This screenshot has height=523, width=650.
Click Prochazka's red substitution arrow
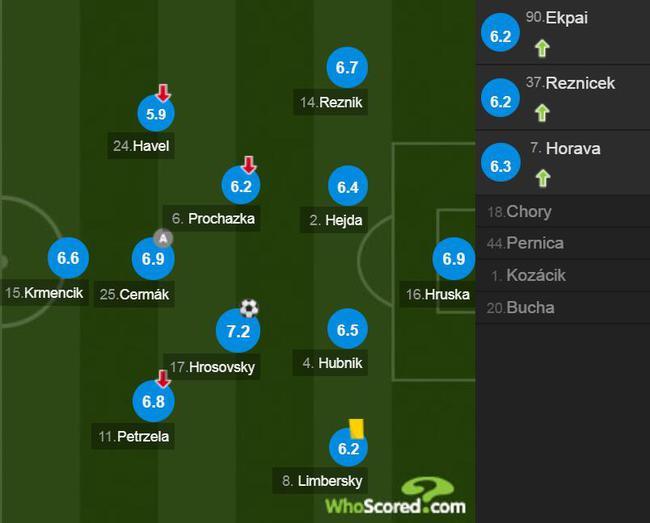pyautogui.click(x=249, y=165)
